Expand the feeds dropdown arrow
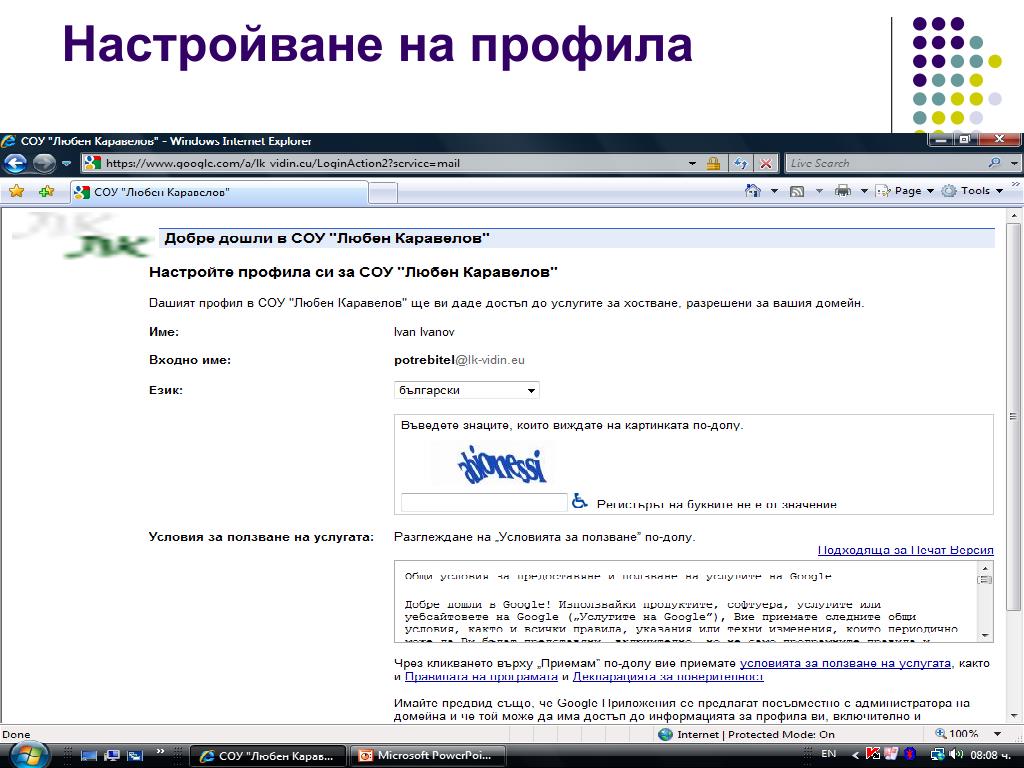 819,191
